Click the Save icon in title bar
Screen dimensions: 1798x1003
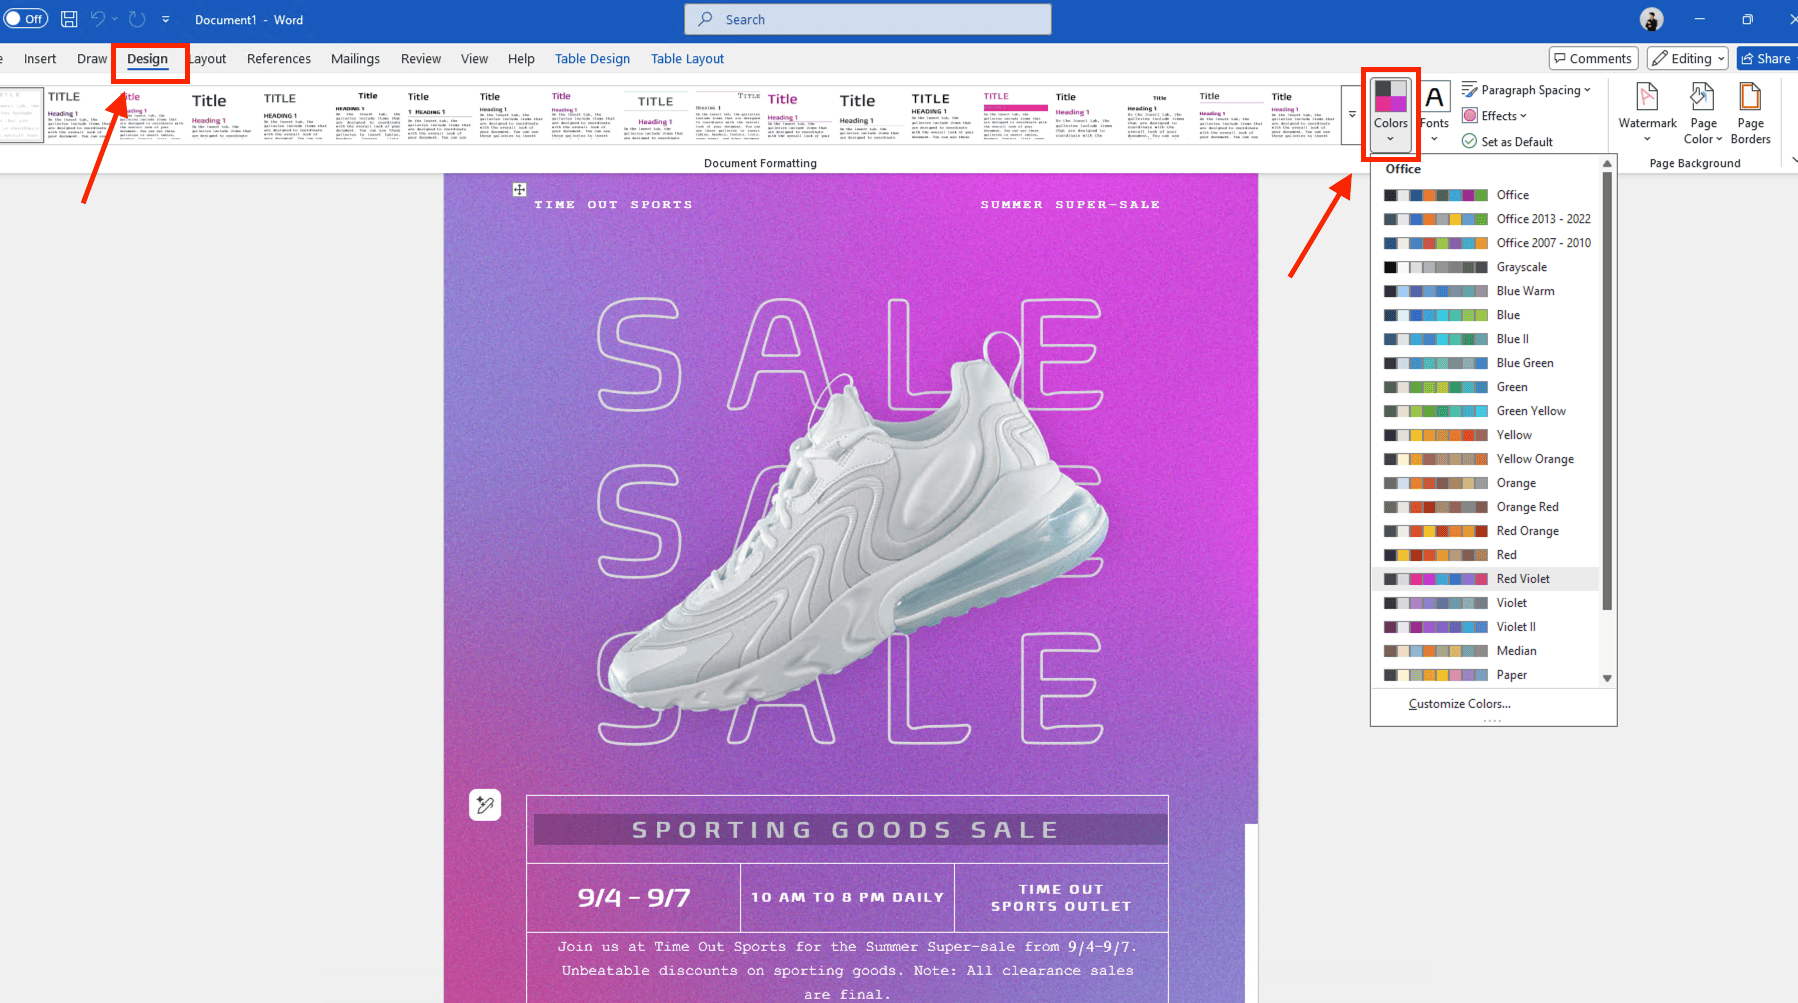pos(69,19)
